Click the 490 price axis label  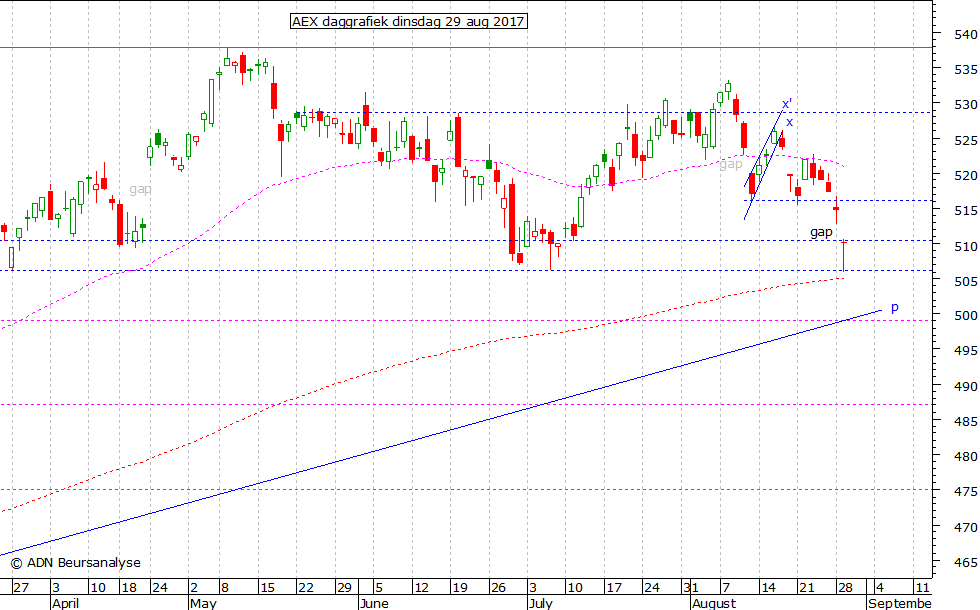[x=966, y=386]
